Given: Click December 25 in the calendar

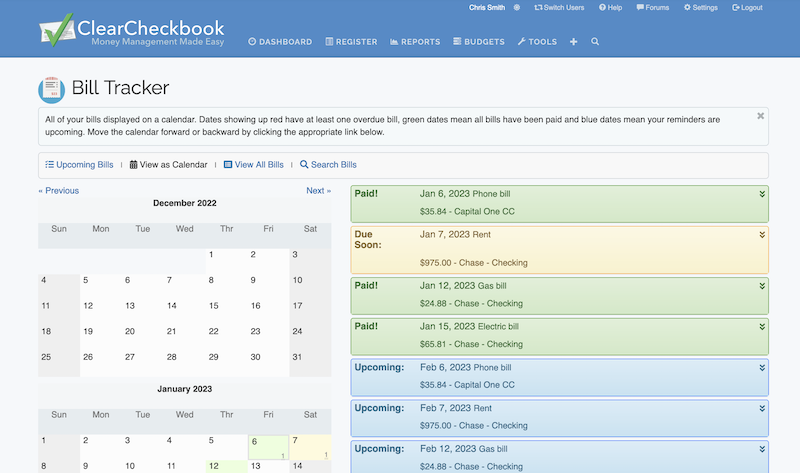Looking at the screenshot, I should tap(59, 364).
